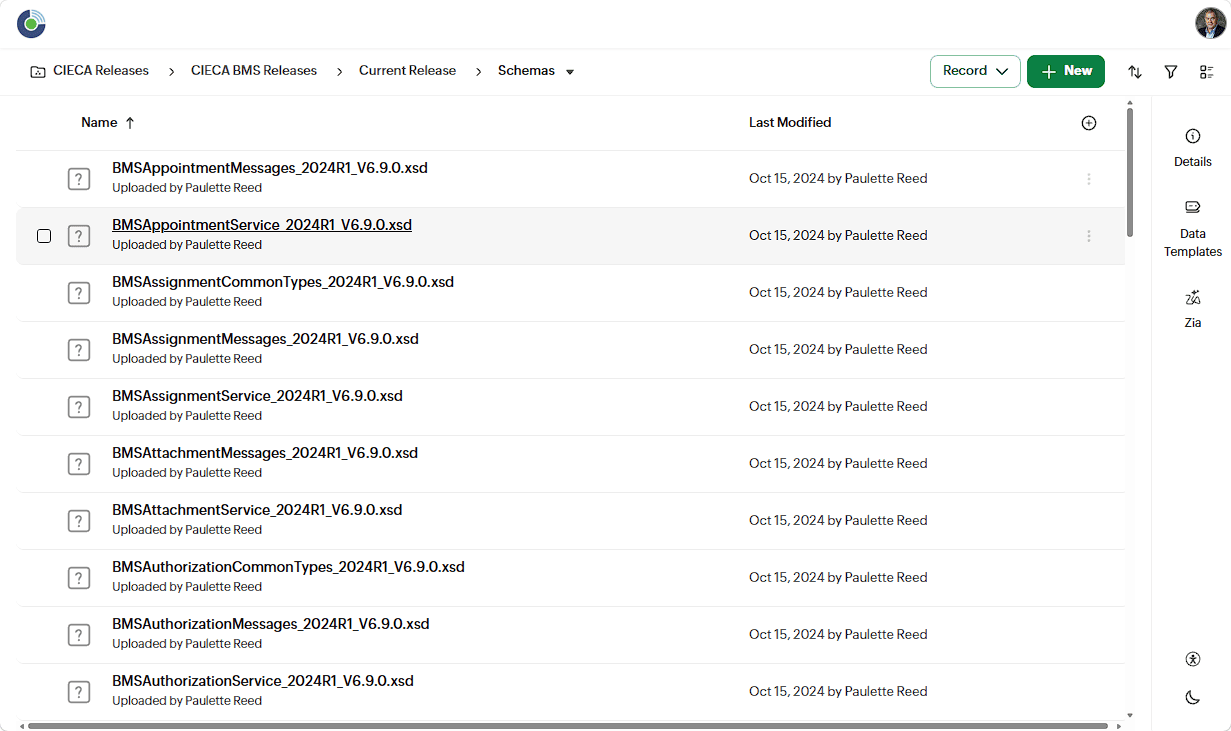Expand the Record dropdown
1231x731 pixels.
[x=975, y=71]
